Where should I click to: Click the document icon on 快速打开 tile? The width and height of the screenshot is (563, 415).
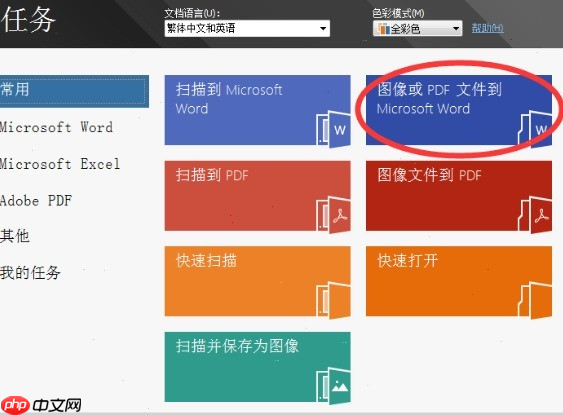(x=535, y=300)
